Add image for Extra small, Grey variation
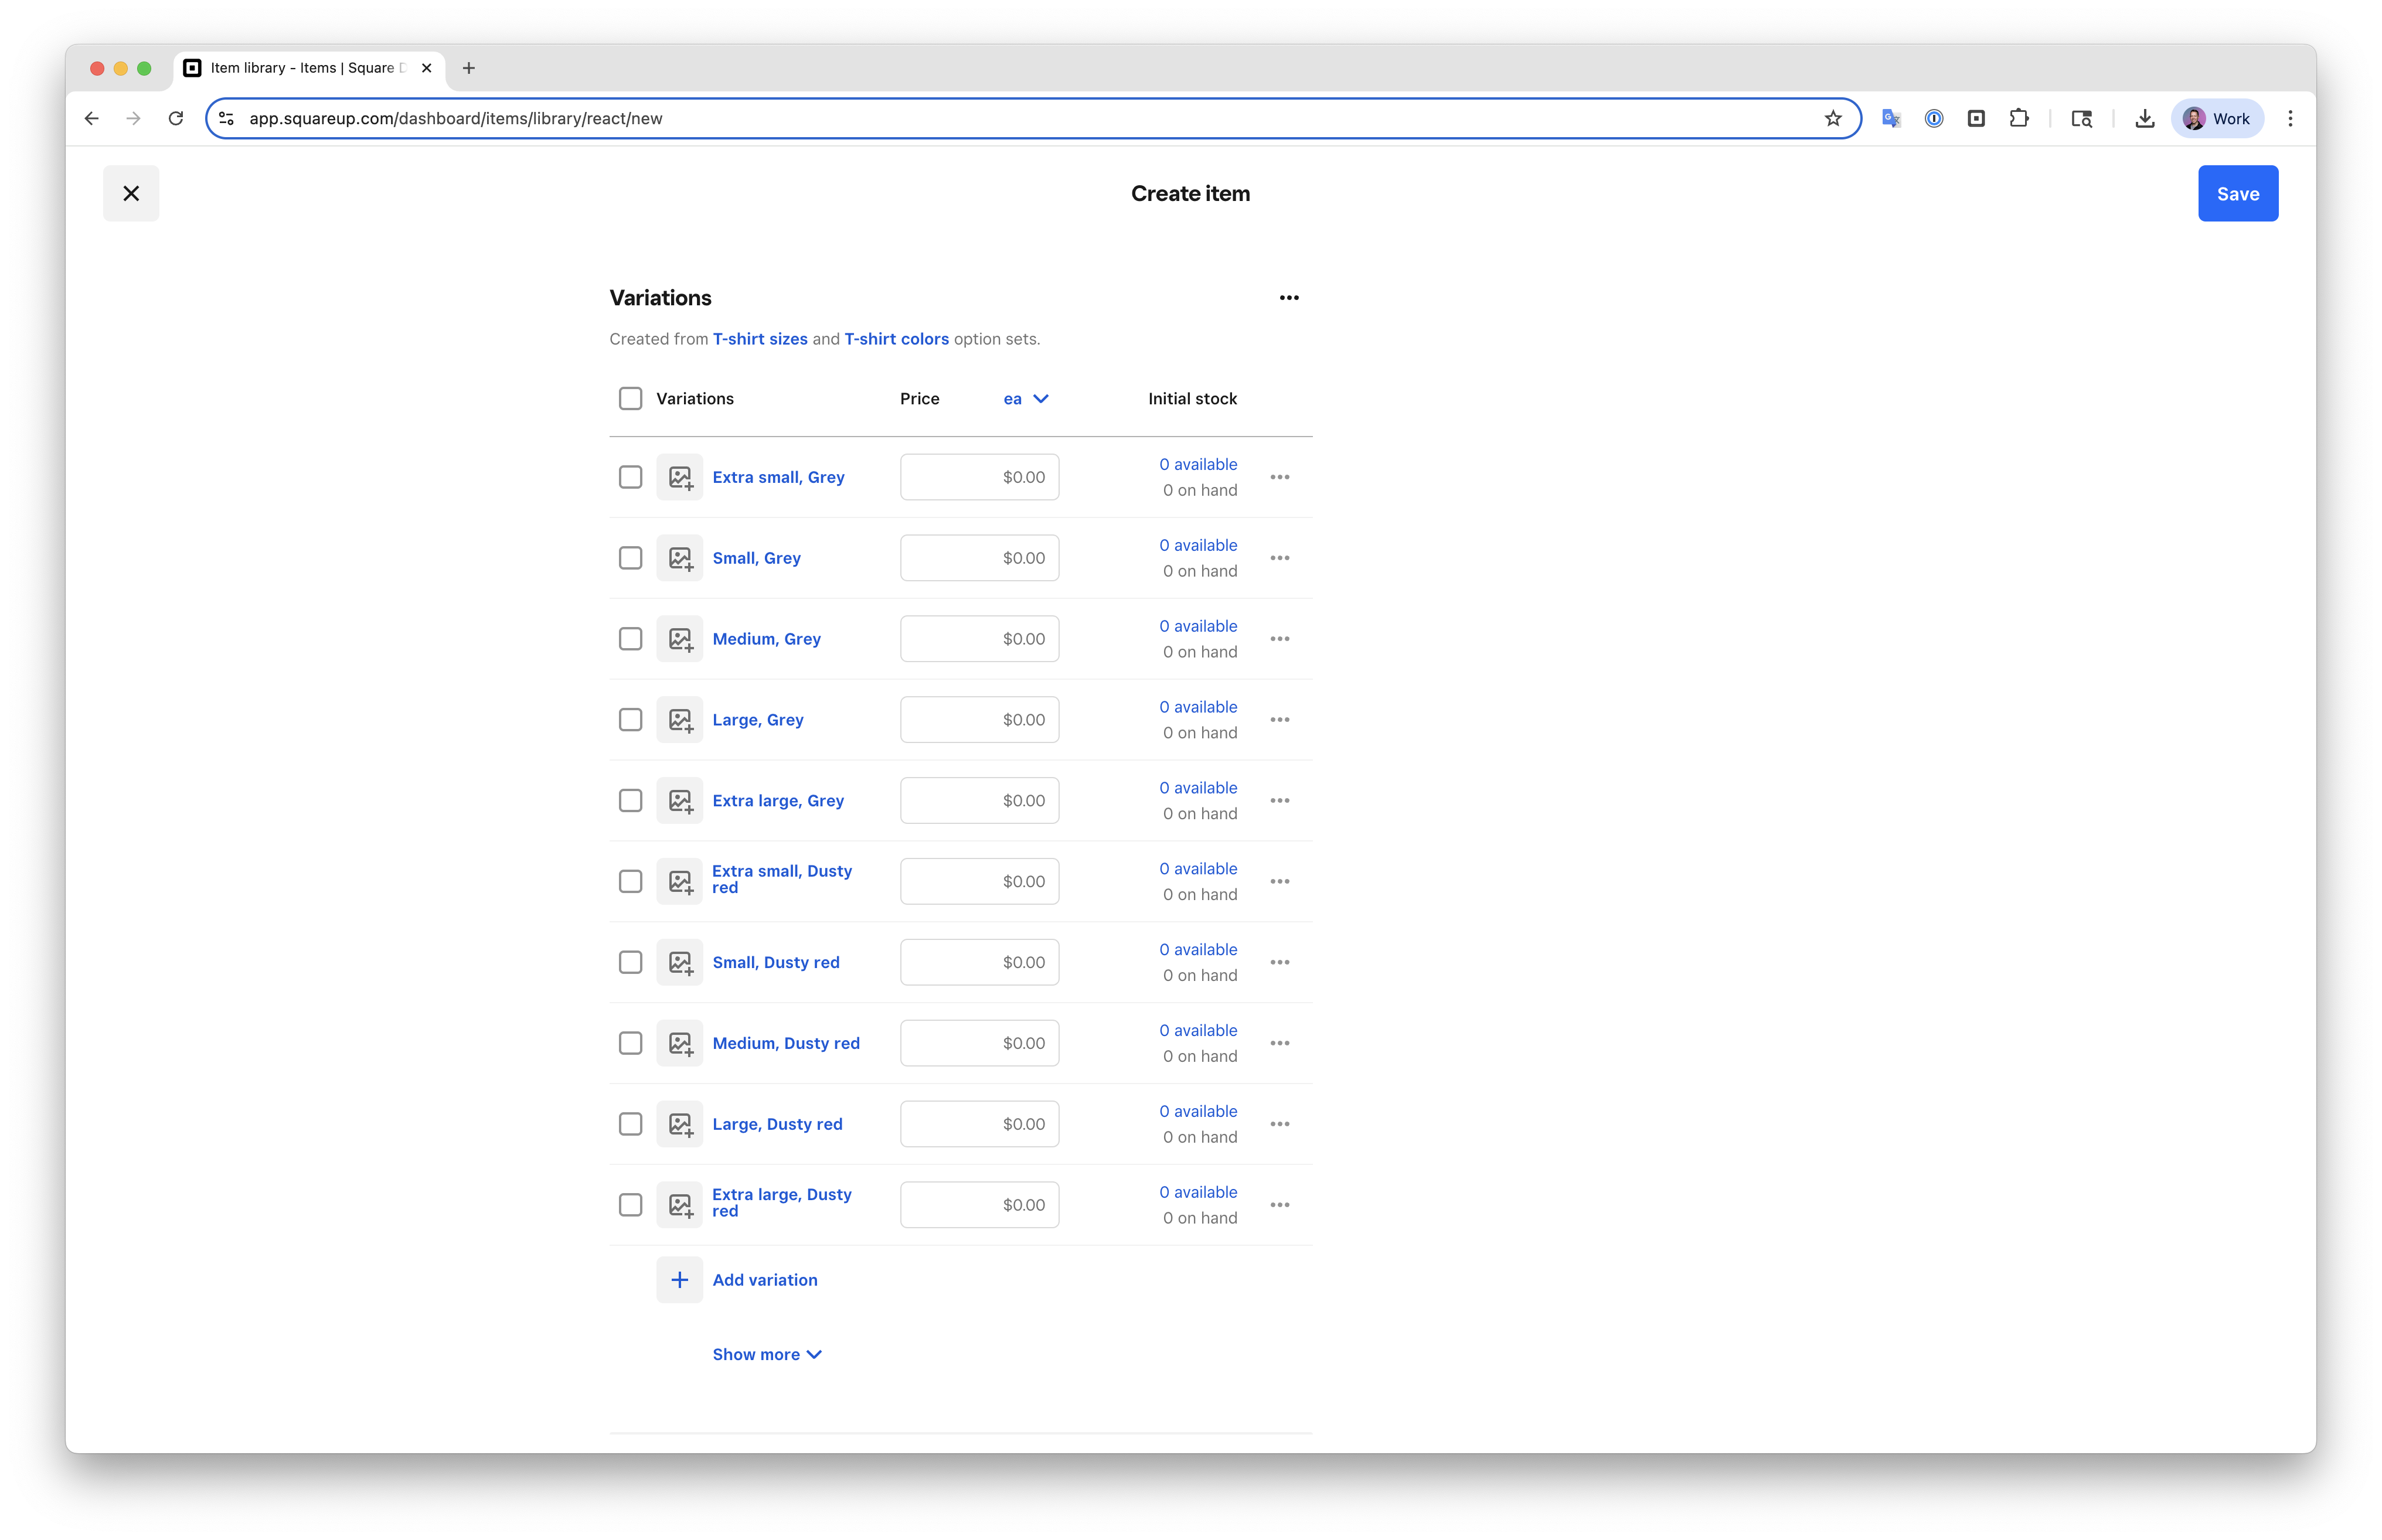This screenshot has height=1540, width=2382. [680, 477]
